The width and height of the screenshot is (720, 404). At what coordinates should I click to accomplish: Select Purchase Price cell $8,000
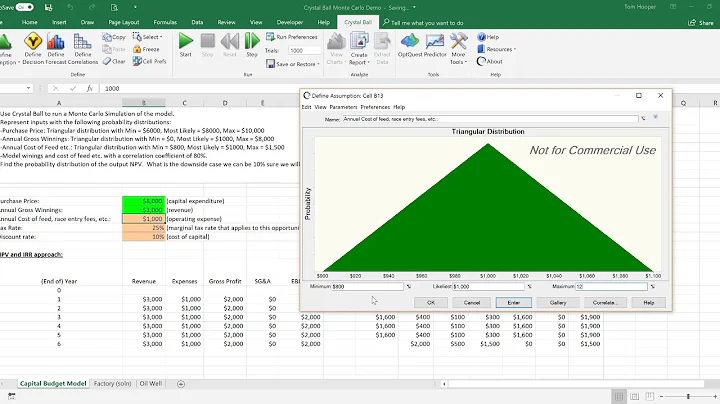pyautogui.click(x=144, y=201)
